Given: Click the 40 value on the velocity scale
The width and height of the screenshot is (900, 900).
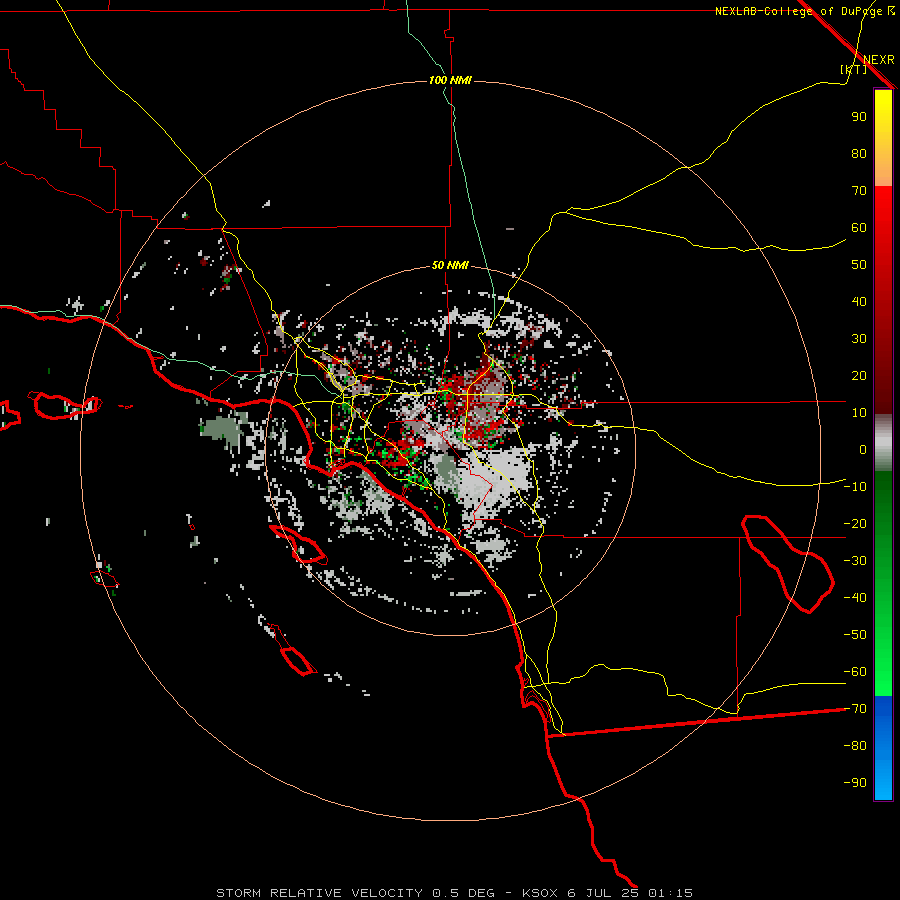Looking at the screenshot, I should (859, 301).
